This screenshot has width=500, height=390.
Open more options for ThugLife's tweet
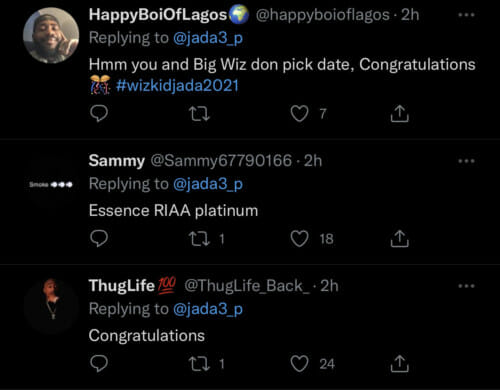point(466,286)
